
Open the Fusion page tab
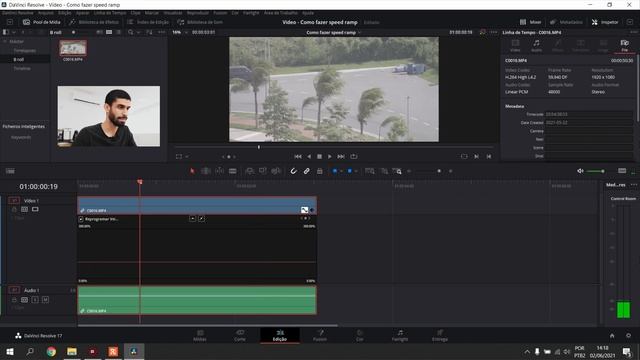(320, 335)
